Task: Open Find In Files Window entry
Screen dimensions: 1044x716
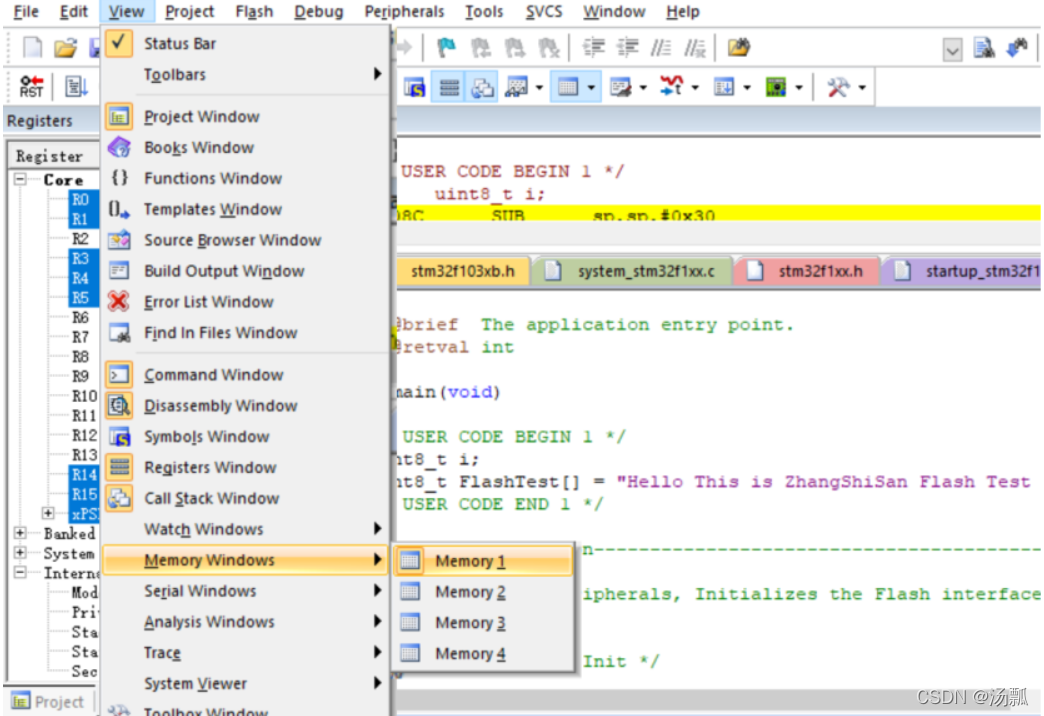Action: tap(246, 332)
